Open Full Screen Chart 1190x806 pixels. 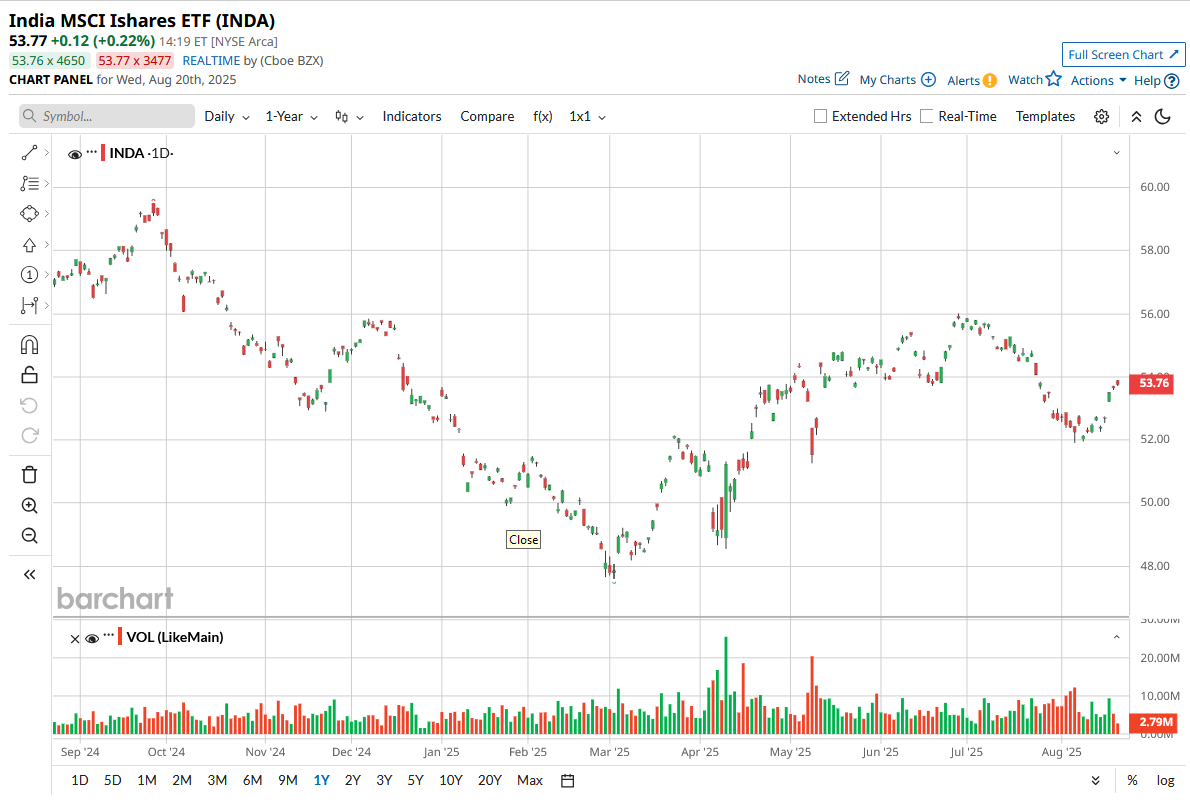1123,55
